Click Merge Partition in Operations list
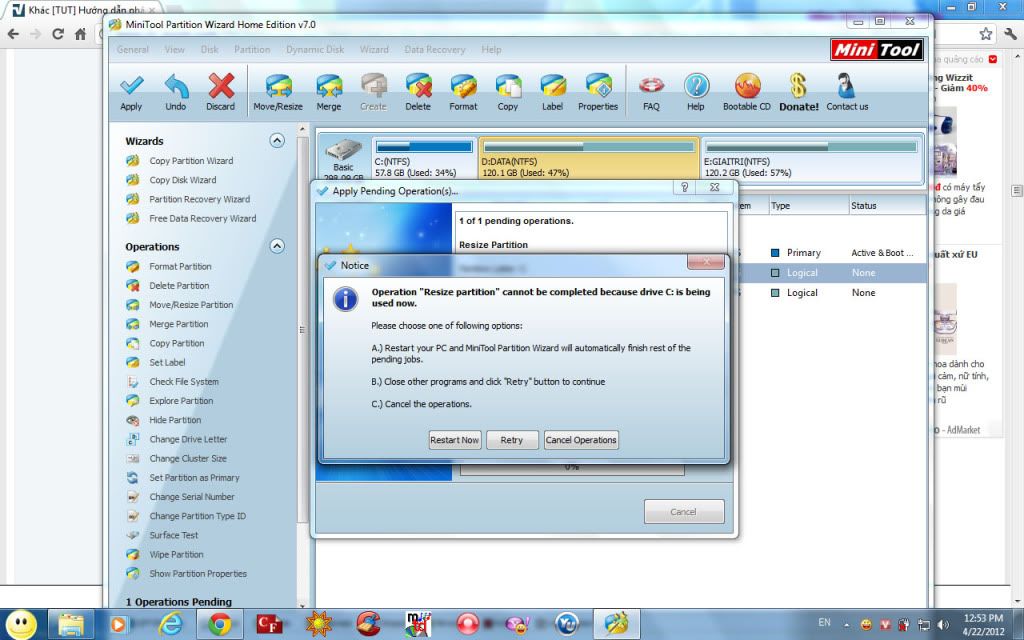Image resolution: width=1024 pixels, height=640 pixels. click(x=178, y=324)
